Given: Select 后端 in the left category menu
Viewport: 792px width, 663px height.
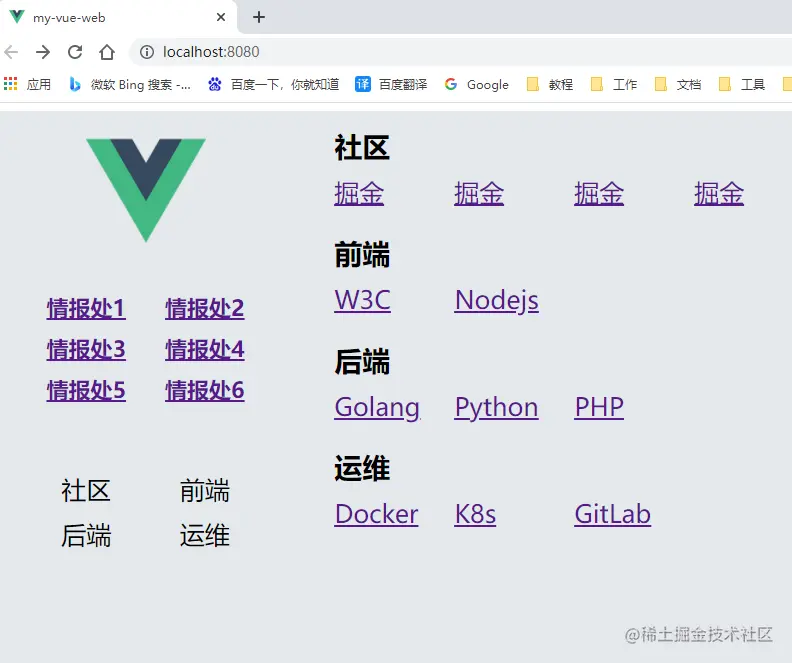Looking at the screenshot, I should click(86, 535).
